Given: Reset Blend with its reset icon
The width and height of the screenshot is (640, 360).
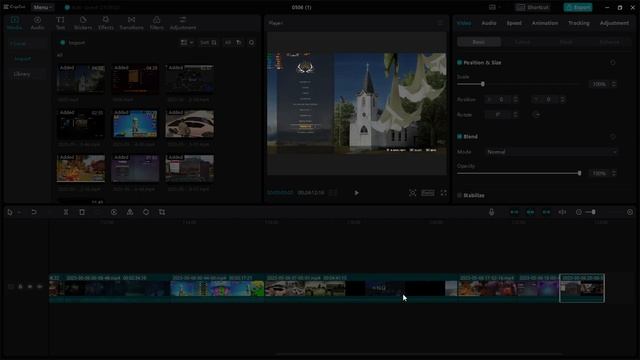Looking at the screenshot, I should click(613, 136).
